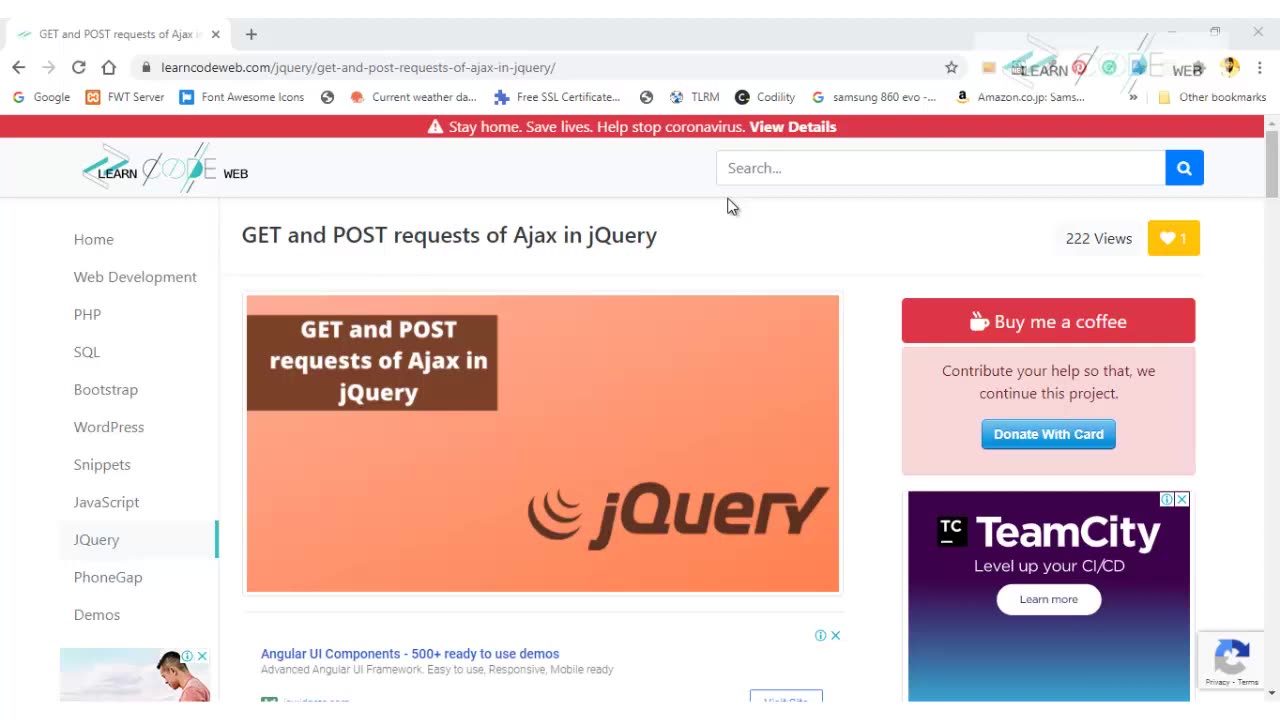Open the Angular UI Components ad link
1280x720 pixels.
pyautogui.click(x=410, y=653)
